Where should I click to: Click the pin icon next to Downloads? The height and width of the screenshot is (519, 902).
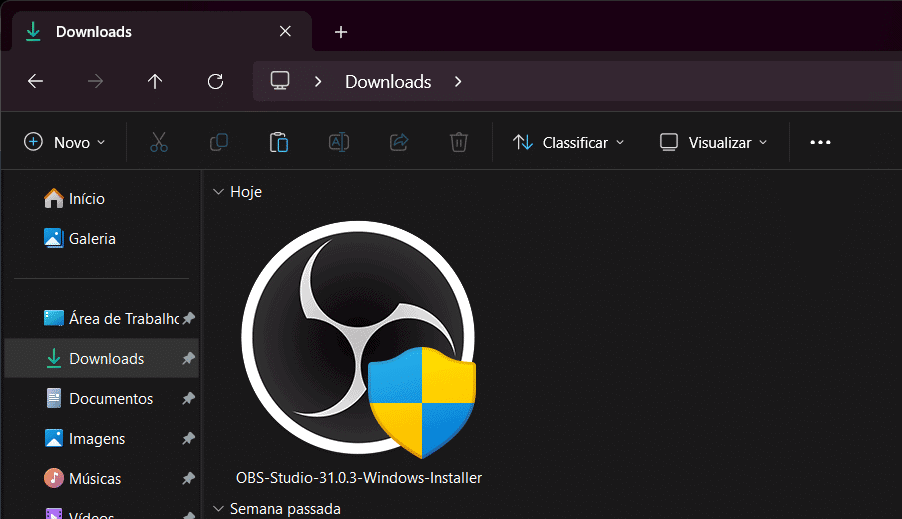click(189, 358)
